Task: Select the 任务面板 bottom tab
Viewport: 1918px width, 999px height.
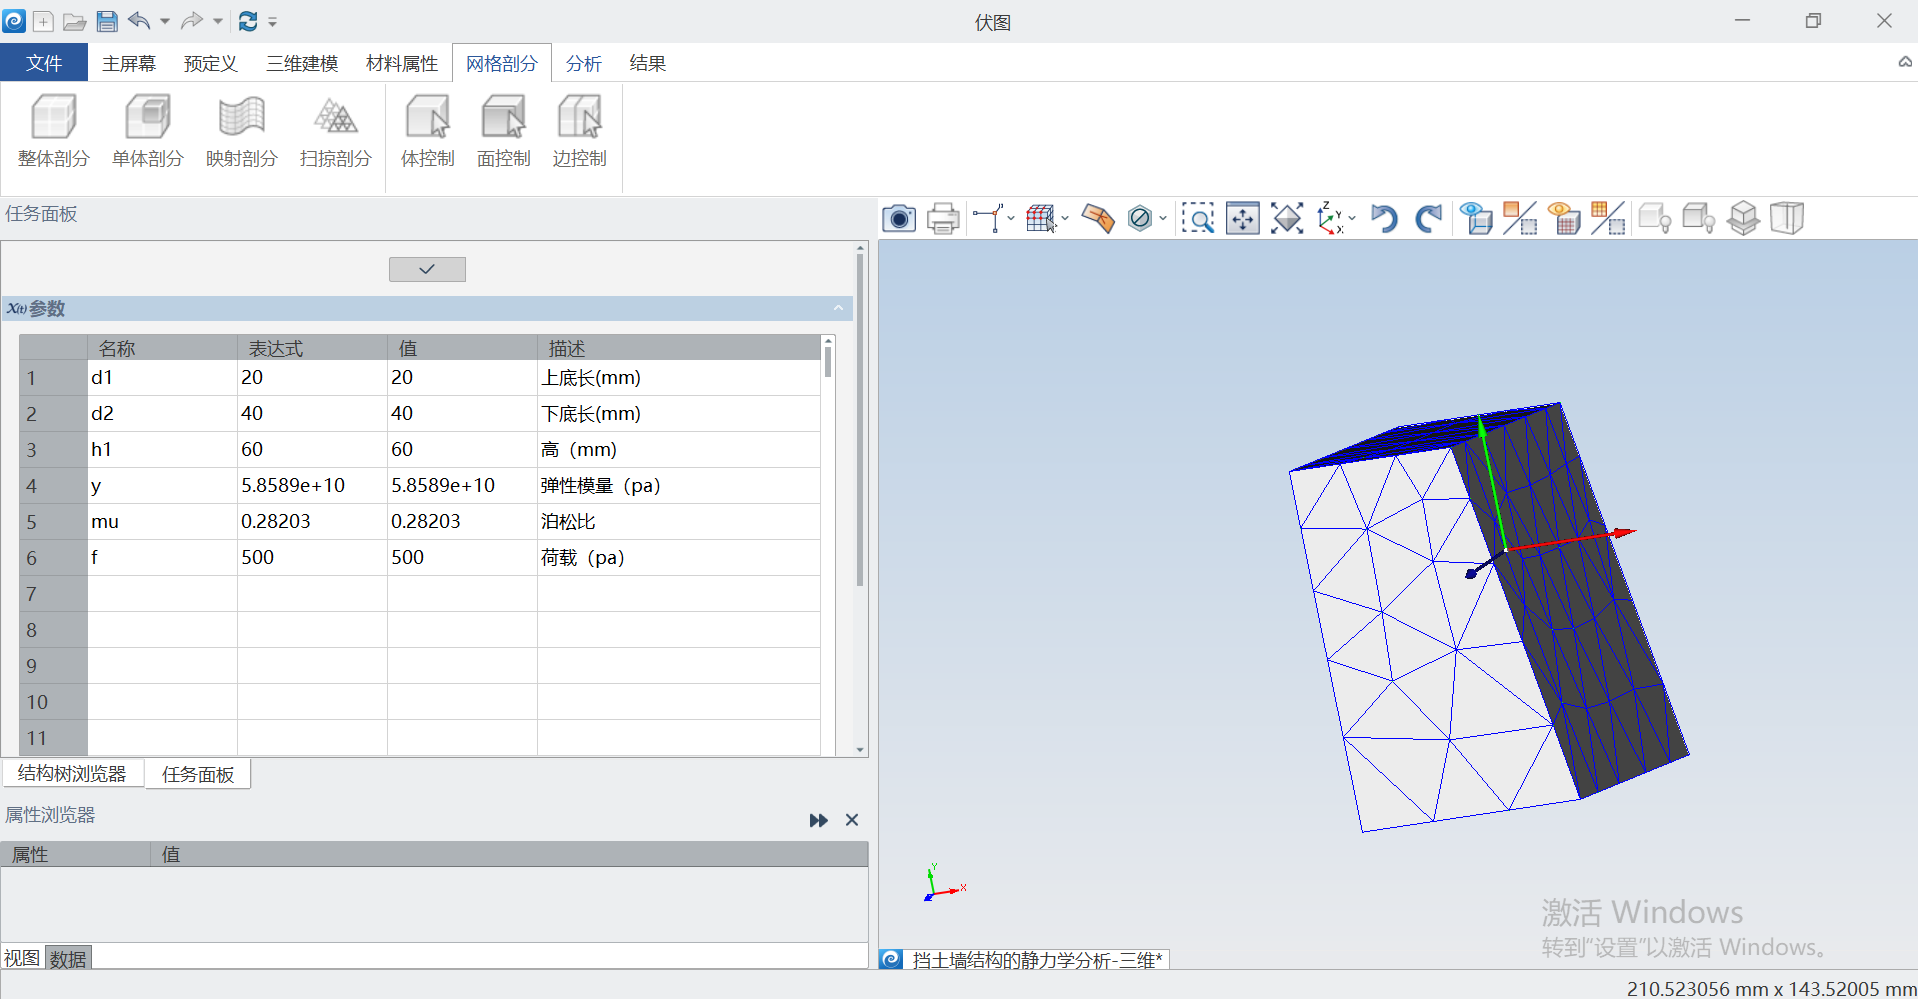Action: tap(198, 774)
